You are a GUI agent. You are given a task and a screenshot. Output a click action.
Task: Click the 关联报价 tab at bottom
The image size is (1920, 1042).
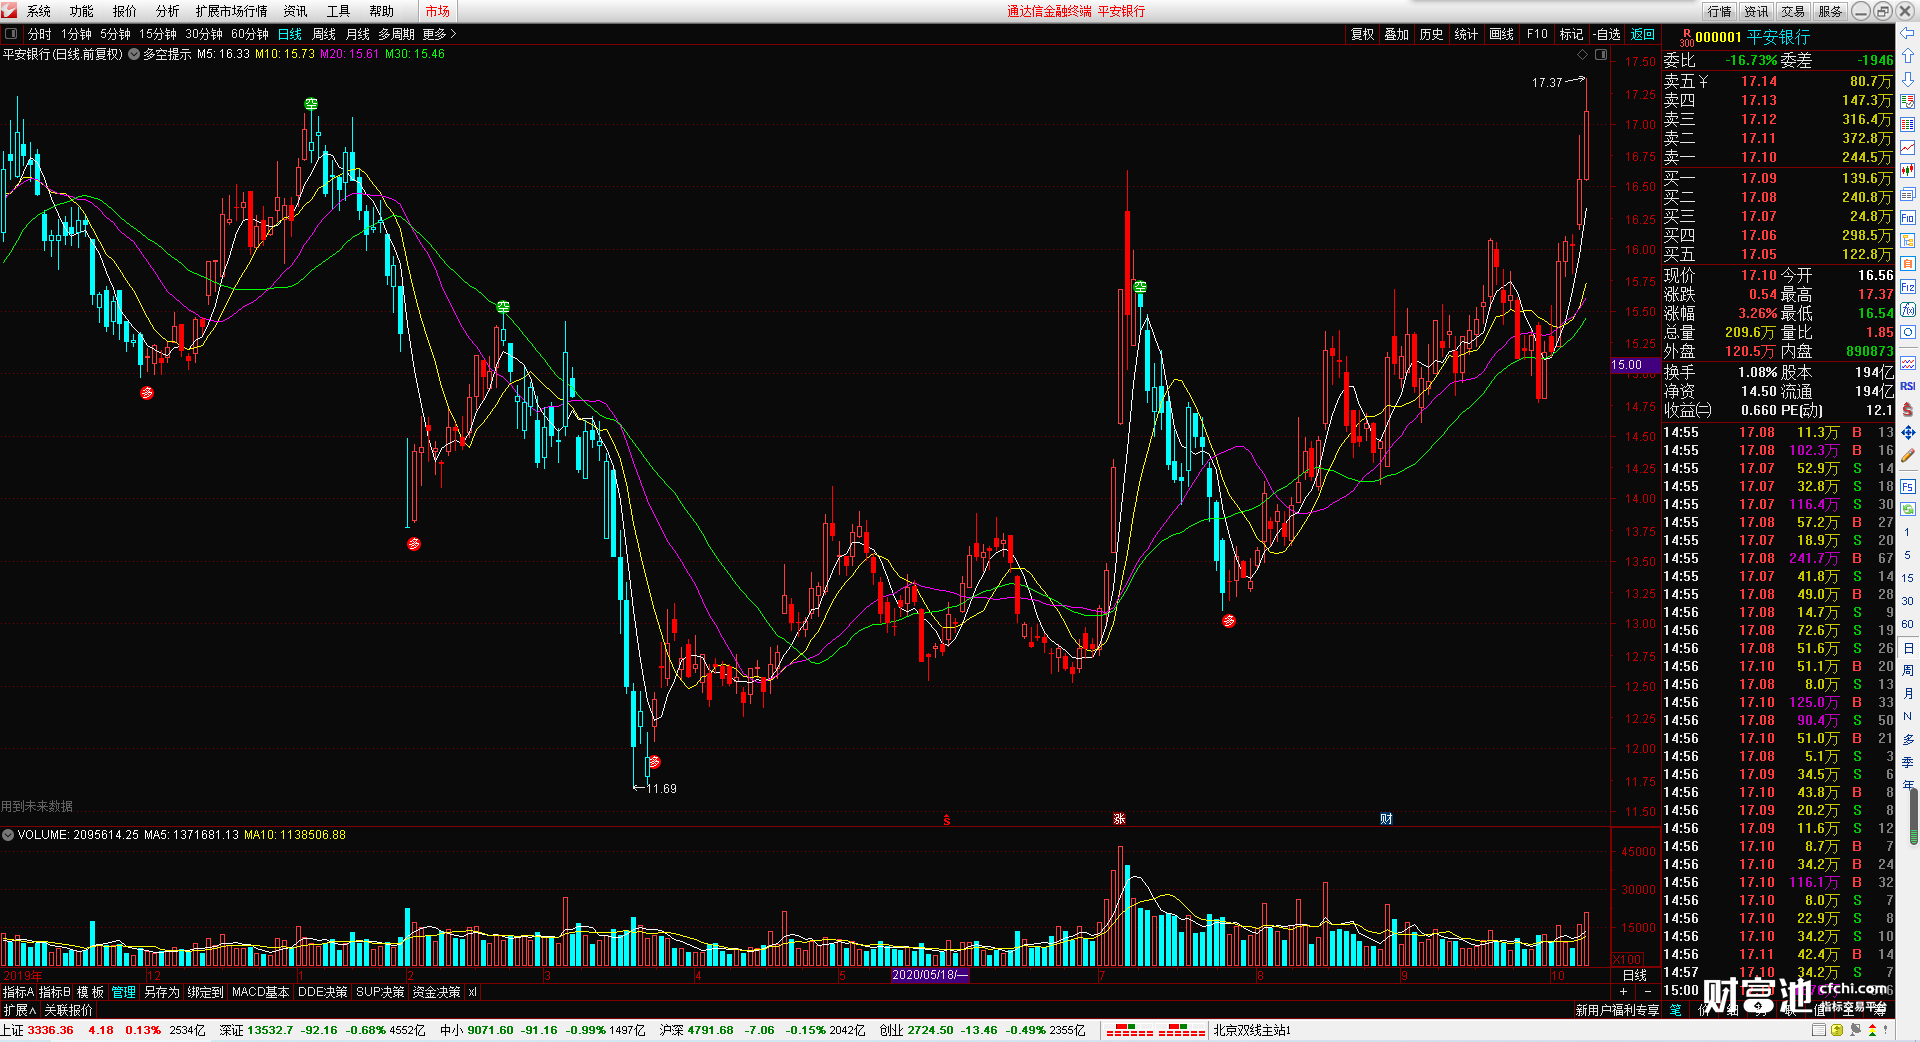coord(68,1010)
